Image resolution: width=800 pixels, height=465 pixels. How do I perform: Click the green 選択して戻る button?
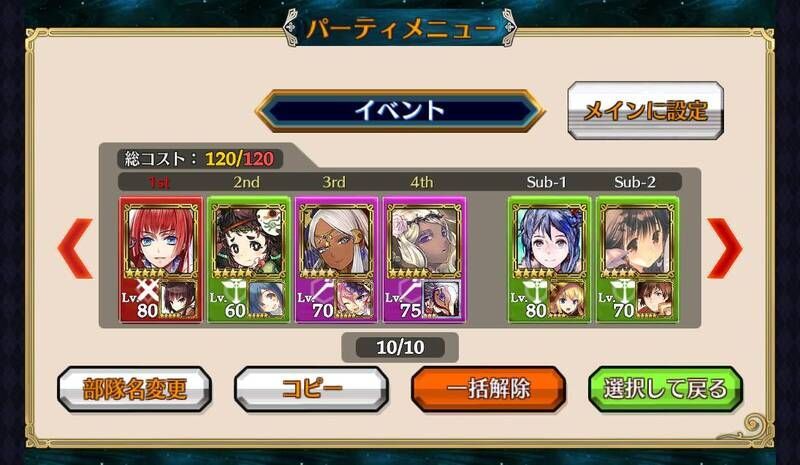pyautogui.click(x=665, y=389)
